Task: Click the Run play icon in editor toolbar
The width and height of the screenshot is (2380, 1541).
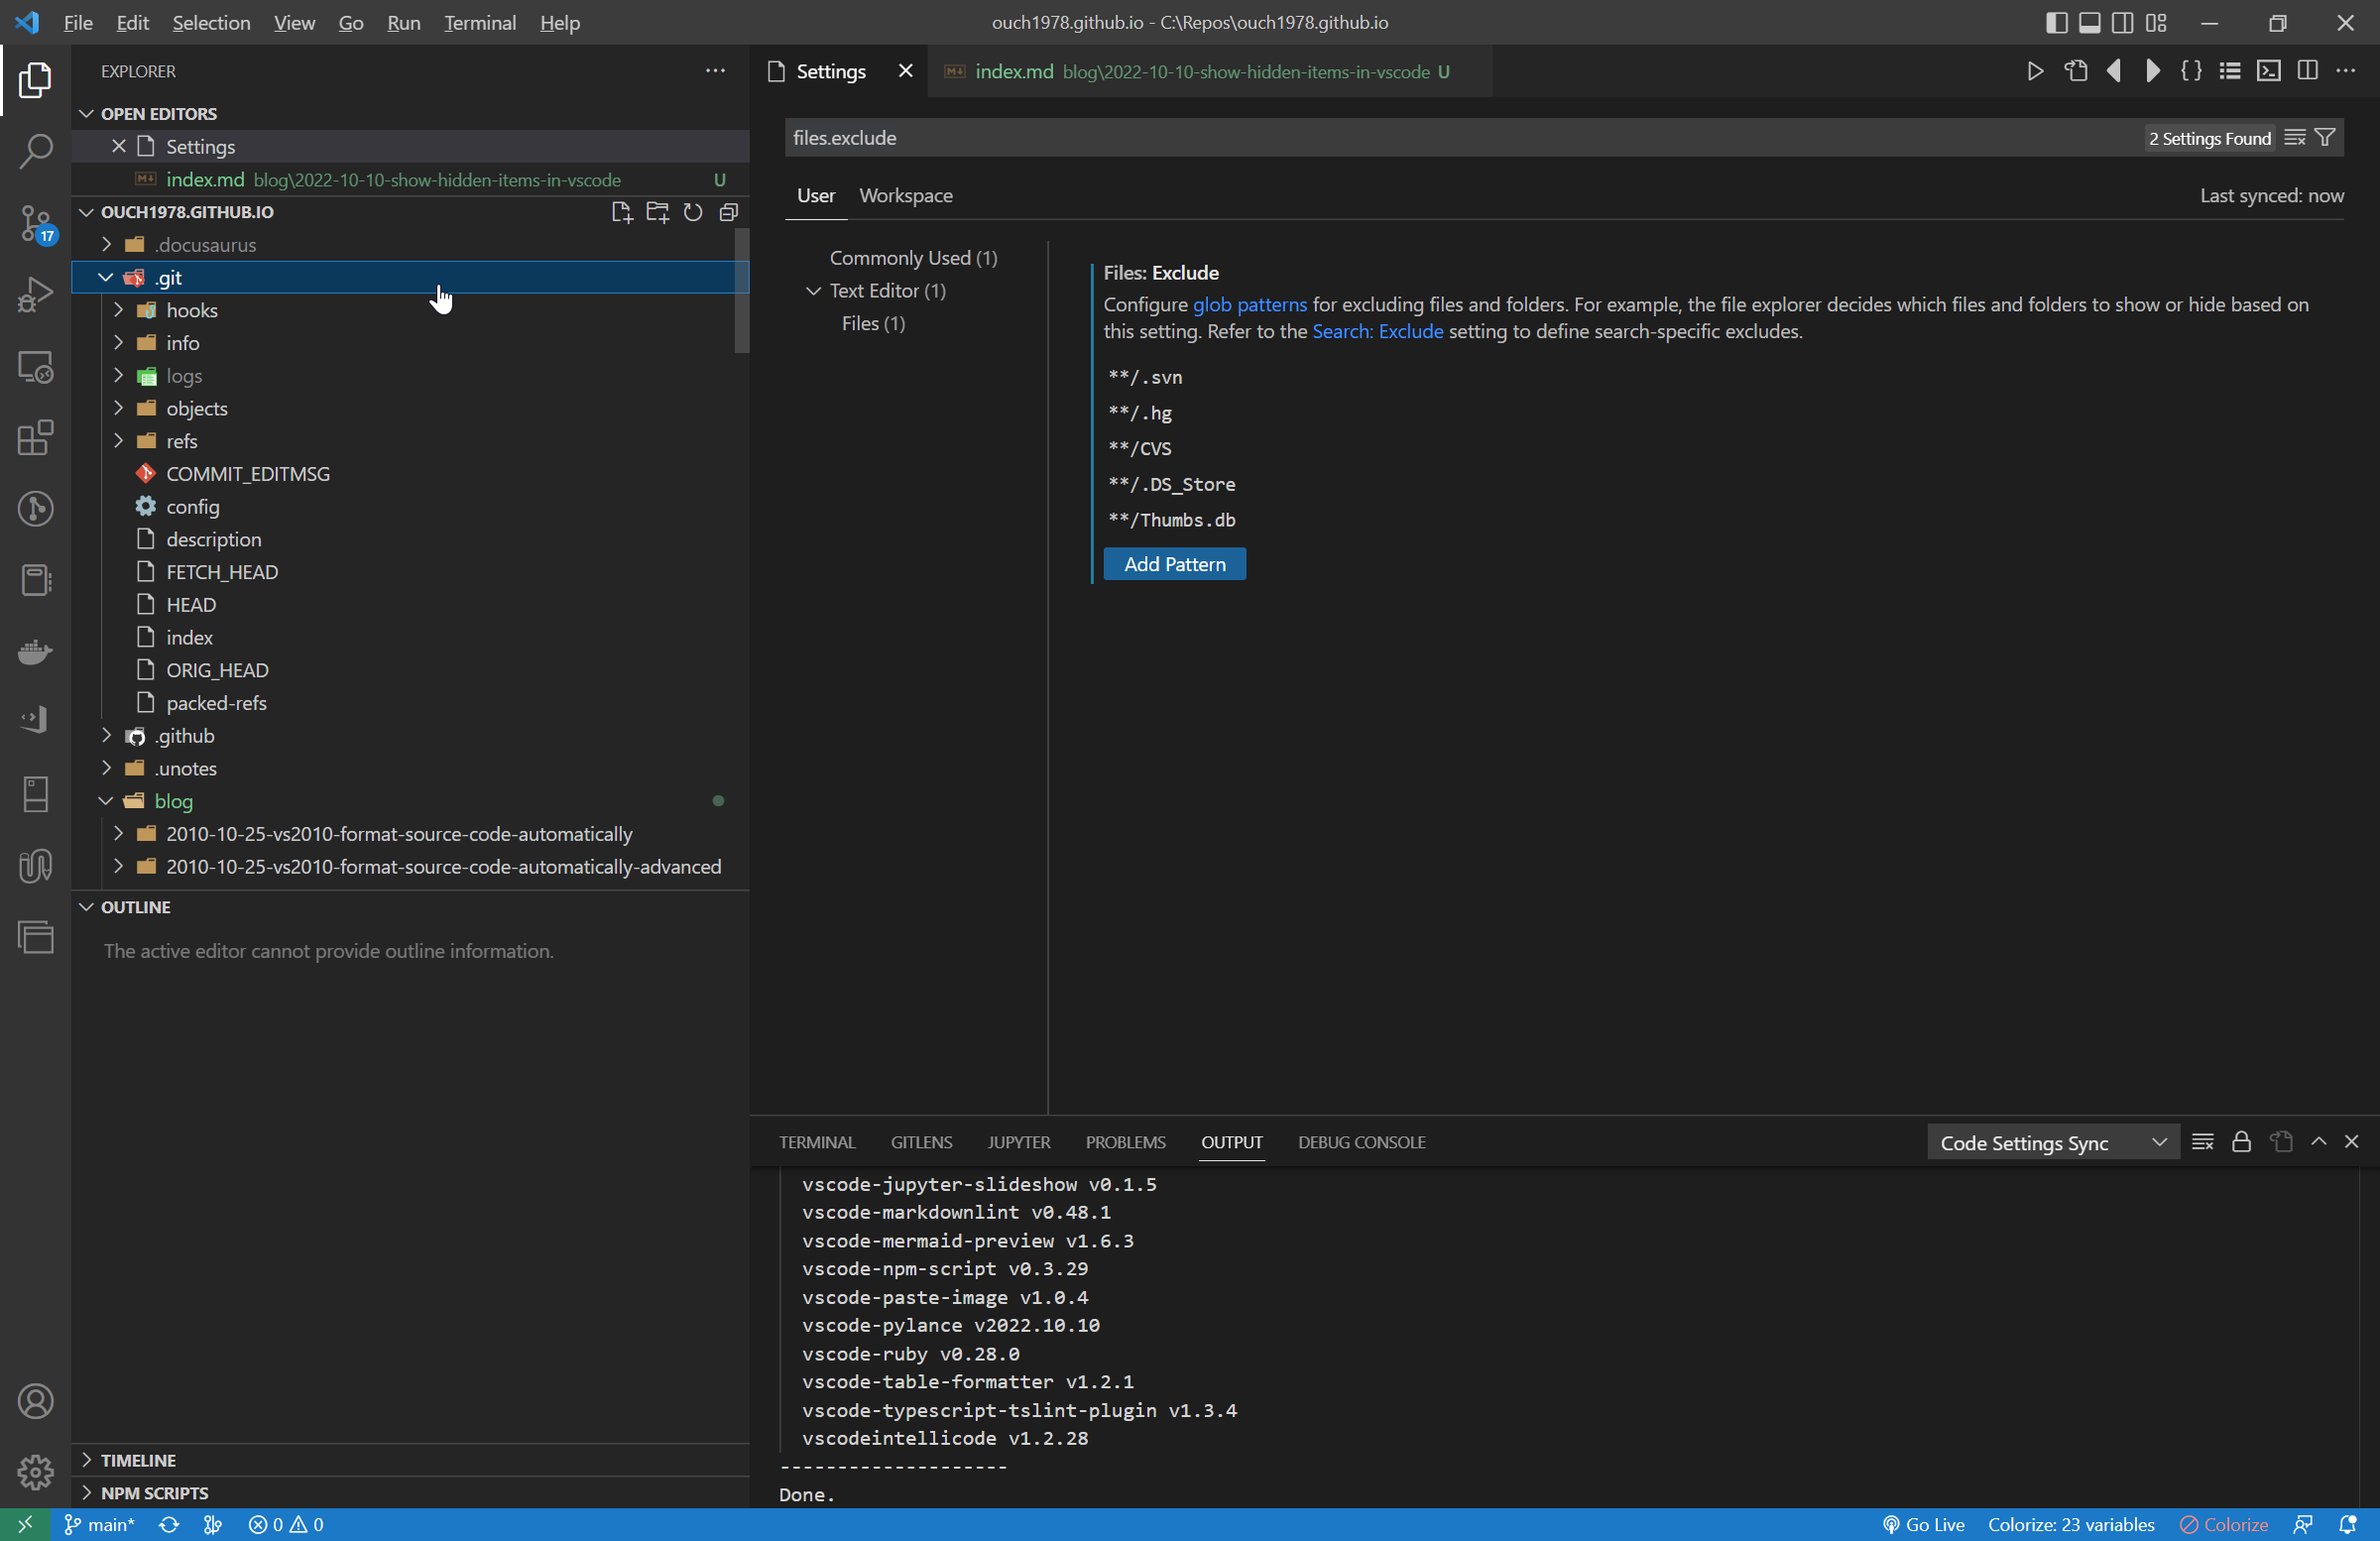Action: (2034, 71)
